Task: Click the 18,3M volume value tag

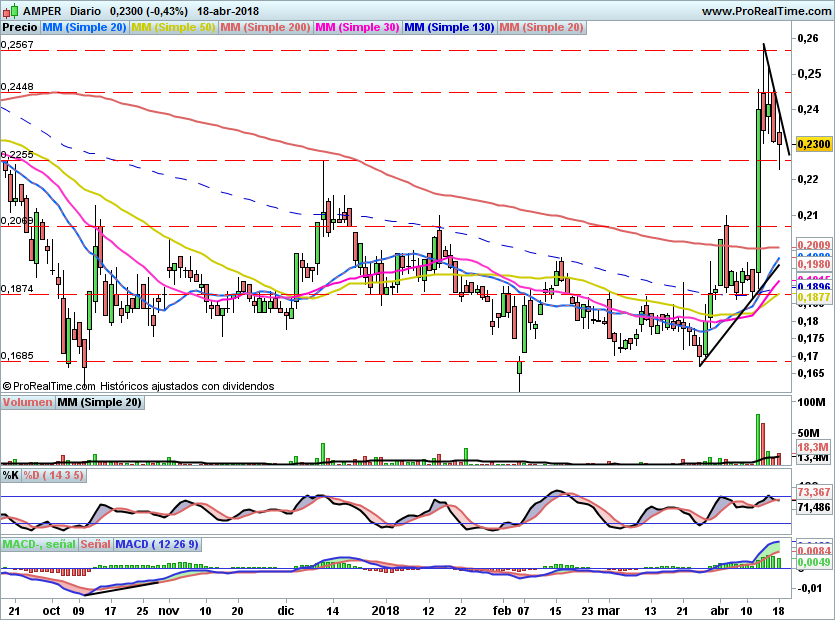Action: click(814, 446)
